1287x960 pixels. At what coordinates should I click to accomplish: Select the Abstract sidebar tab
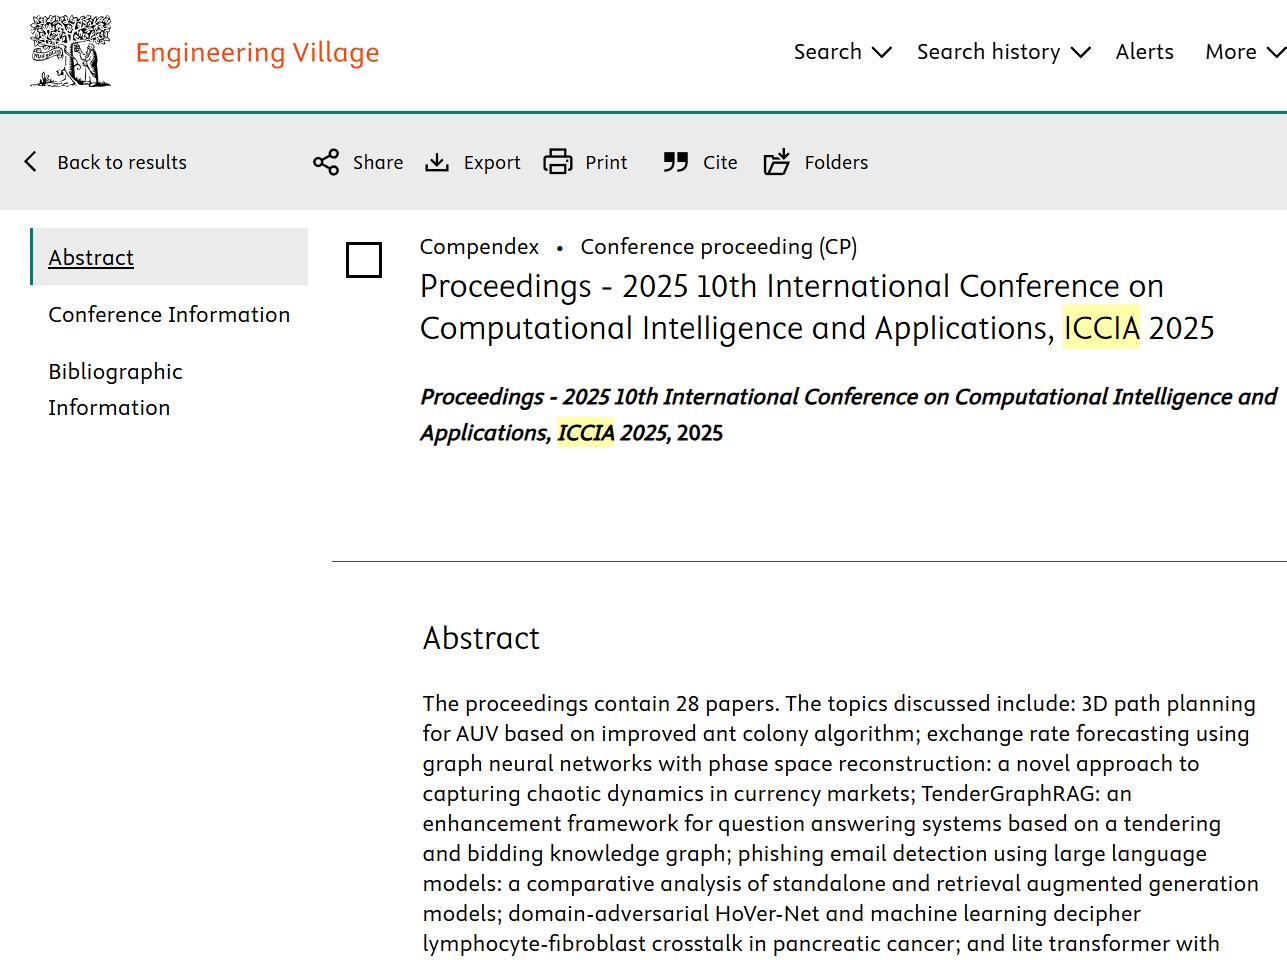coord(91,257)
